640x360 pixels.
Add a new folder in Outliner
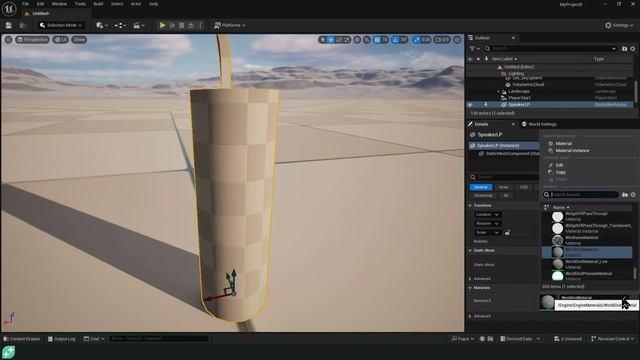(x=624, y=49)
